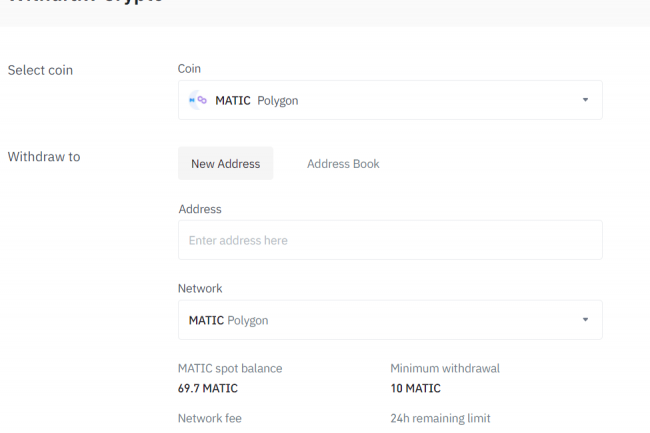Click the 'Select coin' section label
Viewport: 650px width, 433px height.
point(40,70)
